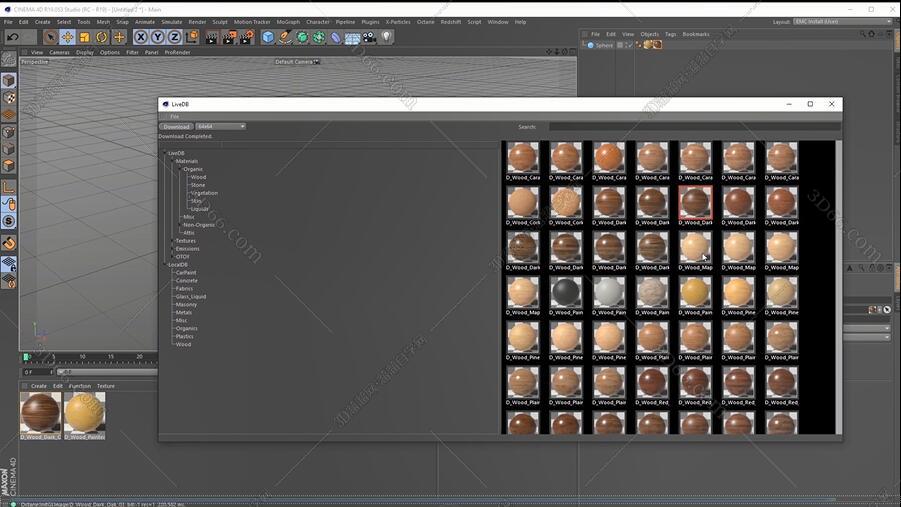Toggle X-axis lock
901x507 pixels.
(141, 37)
